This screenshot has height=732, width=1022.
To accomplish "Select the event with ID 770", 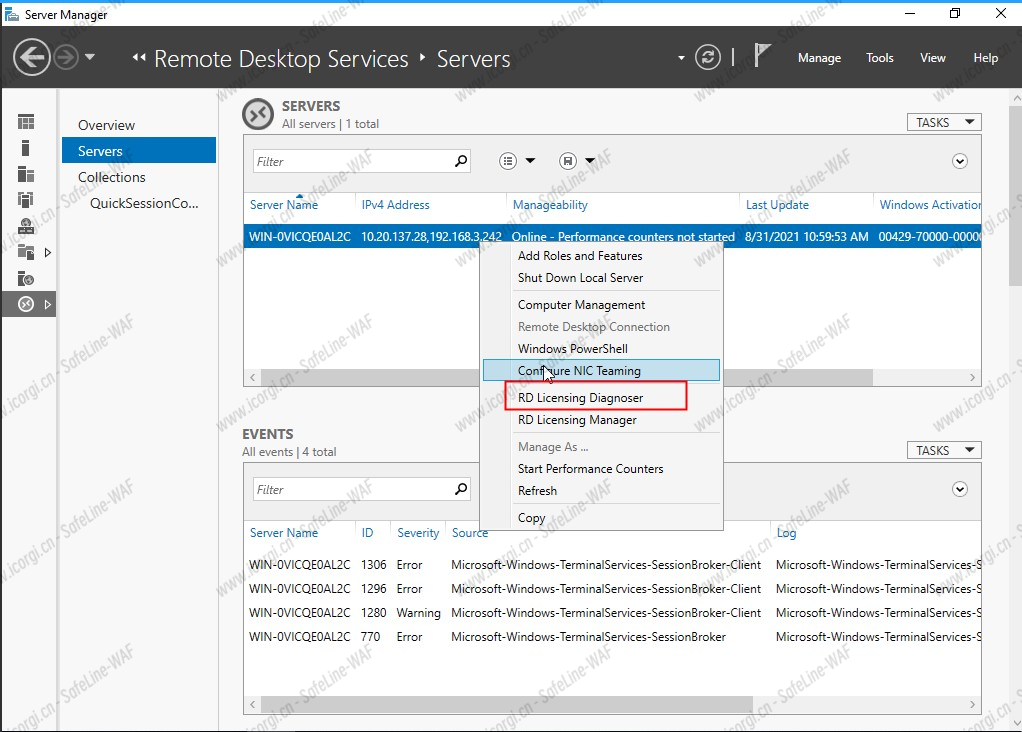I will point(612,637).
